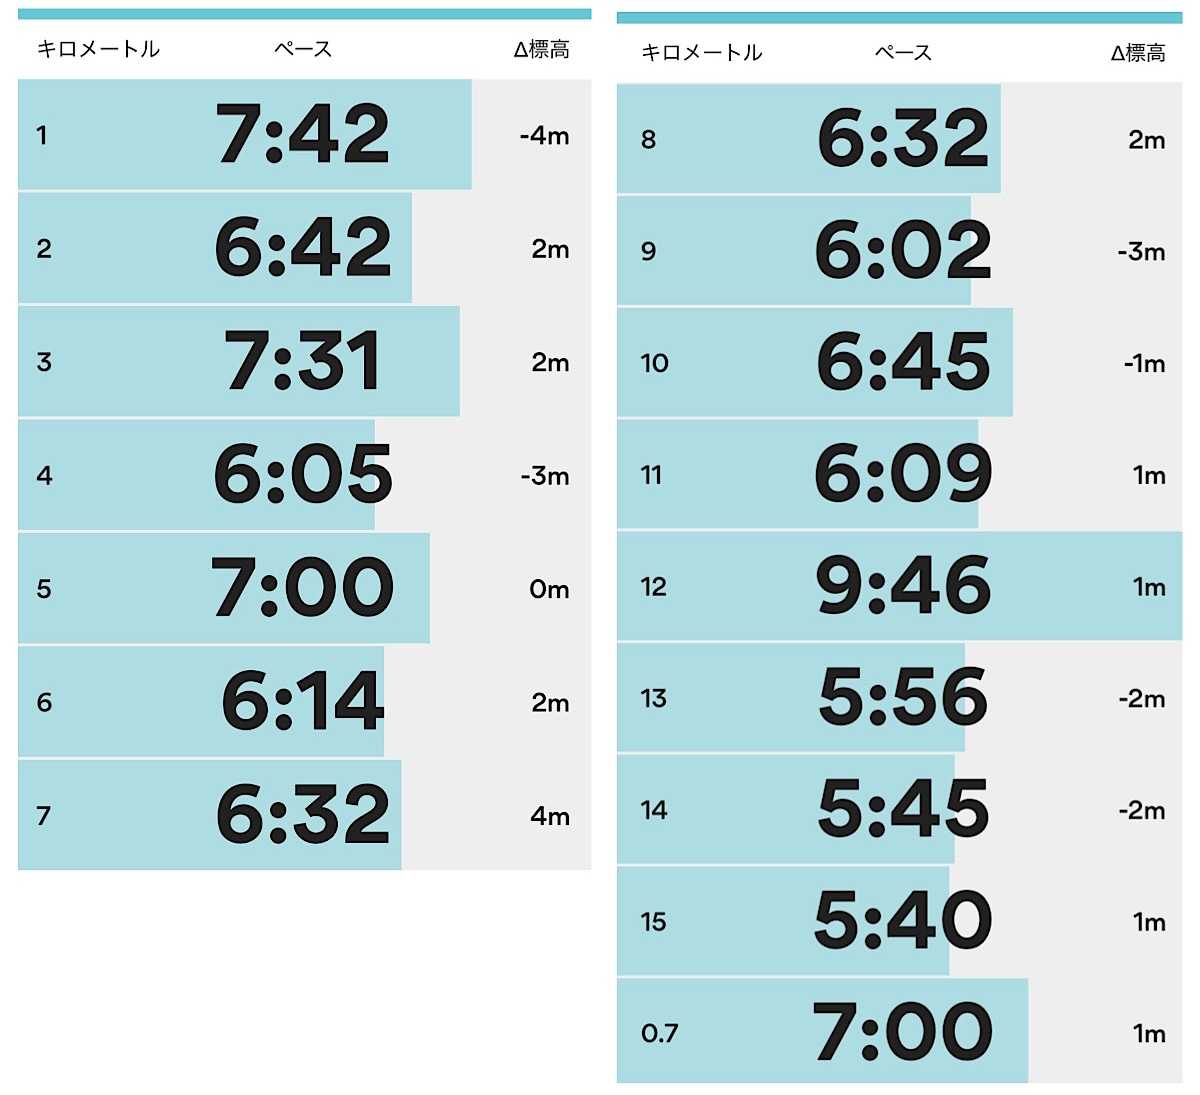
Task: Click the left table's キロメートル column header
Action: [98, 49]
